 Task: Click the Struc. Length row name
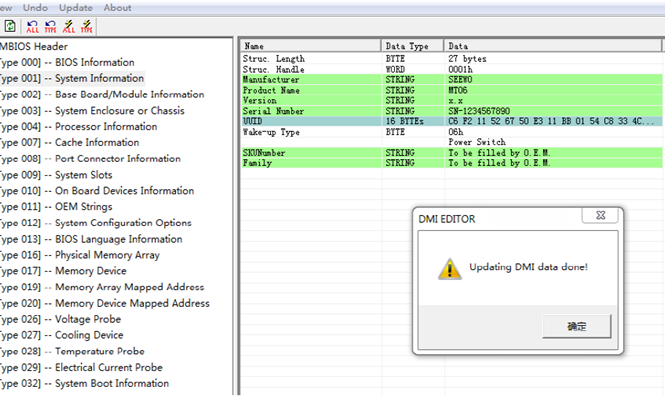coord(274,59)
